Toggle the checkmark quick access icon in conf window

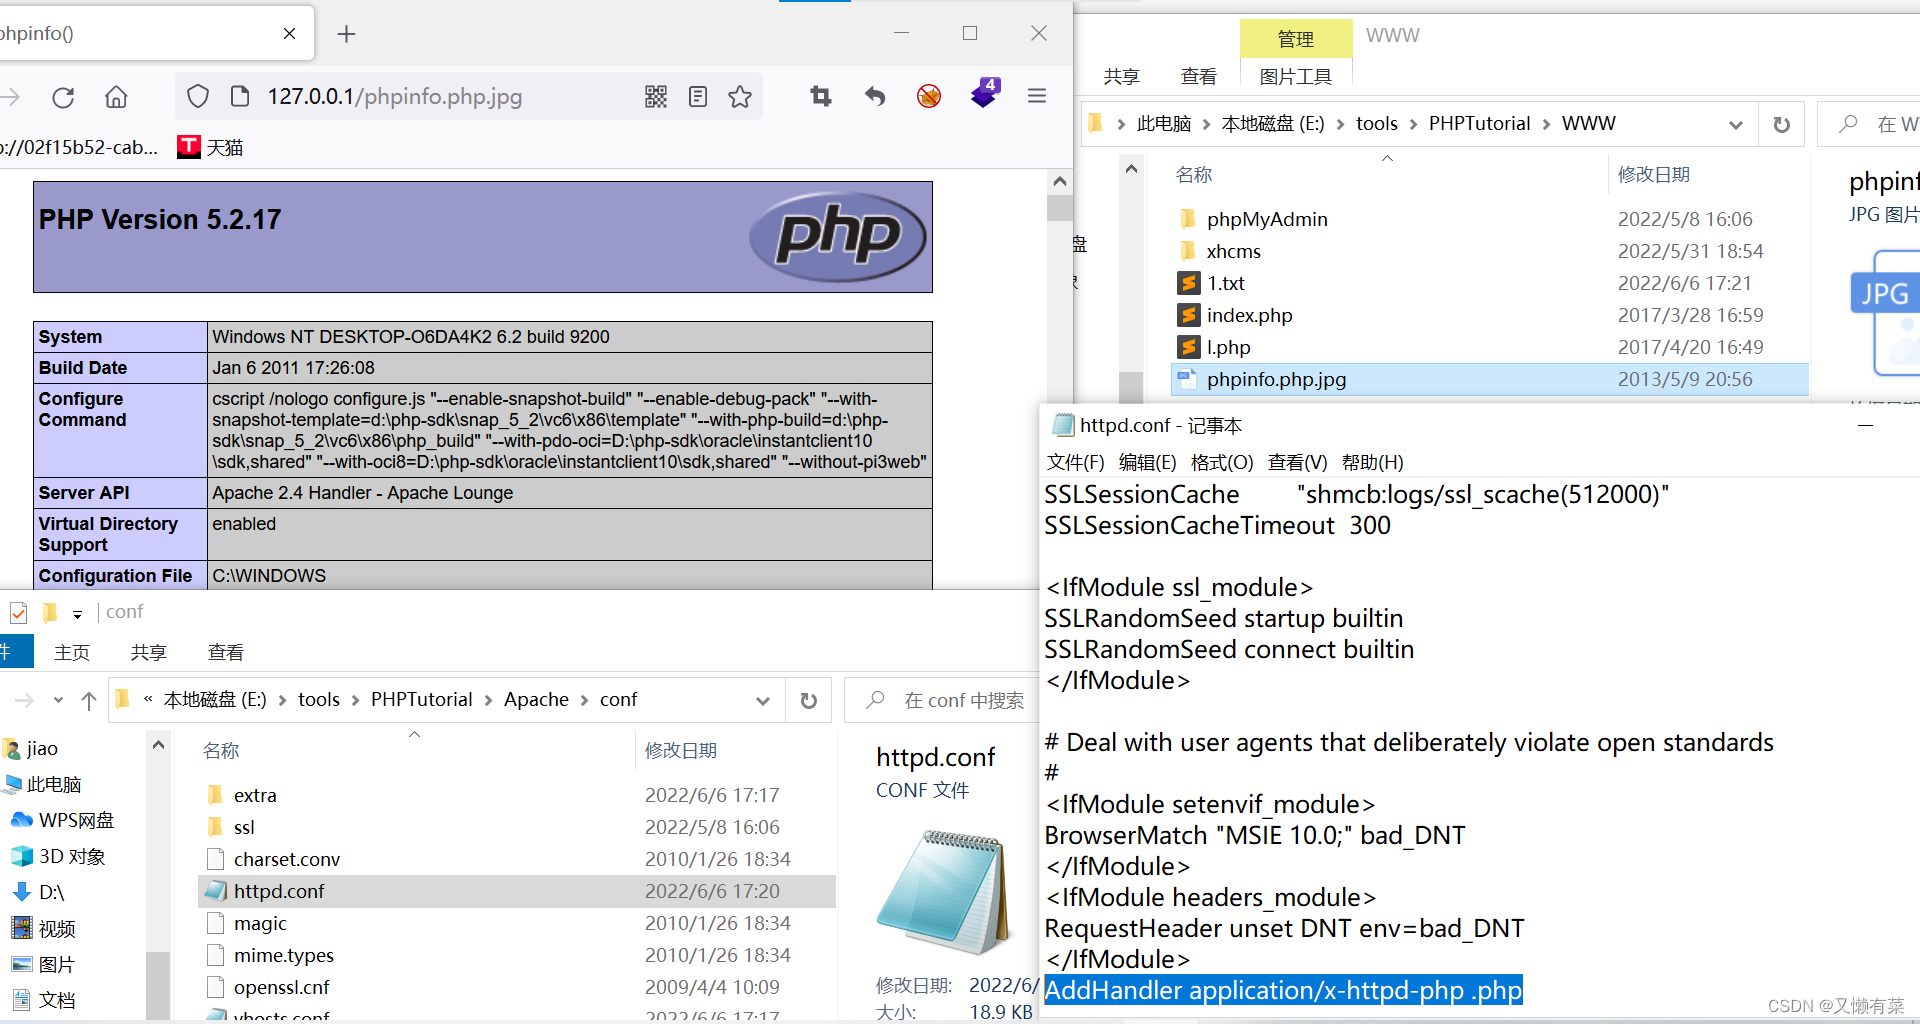coord(18,612)
